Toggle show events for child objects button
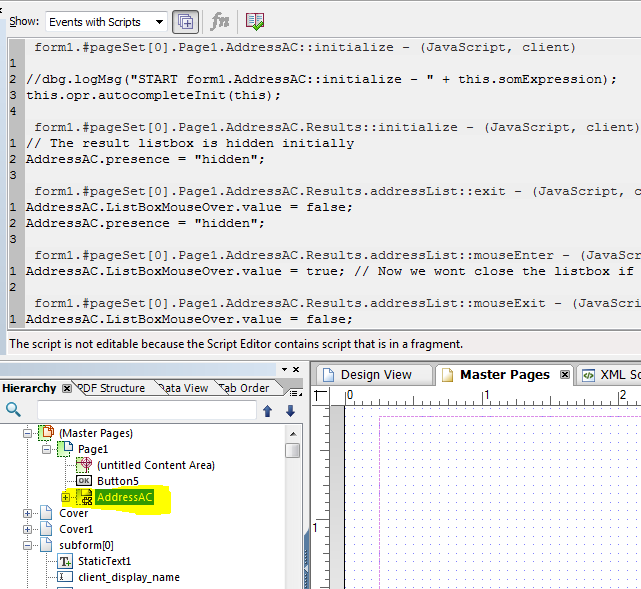The height and width of the screenshot is (589, 641). coord(185,21)
